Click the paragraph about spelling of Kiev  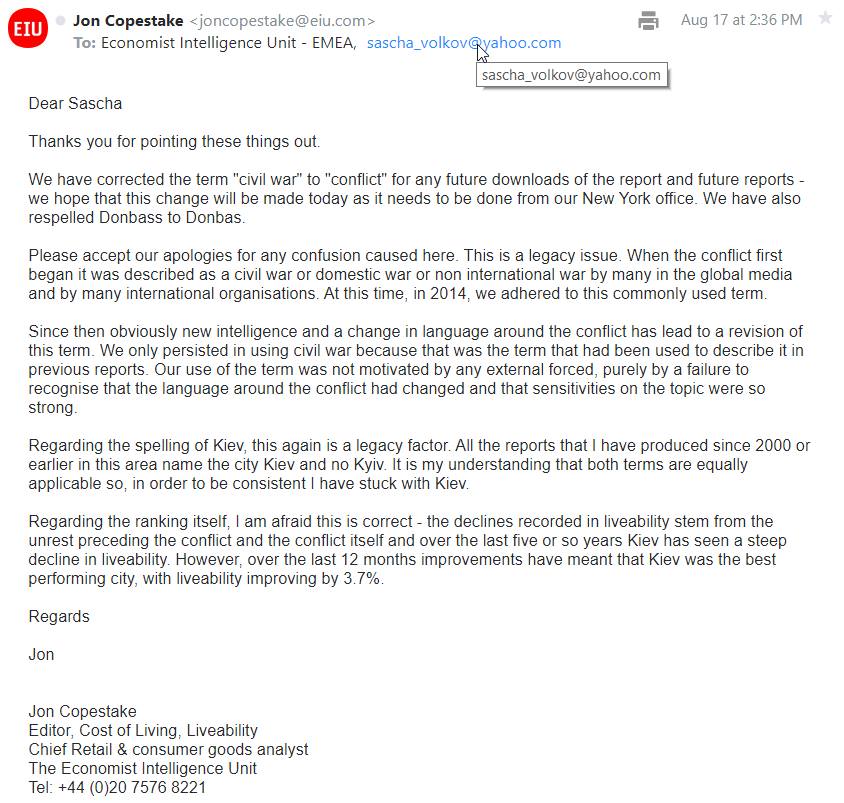point(418,464)
